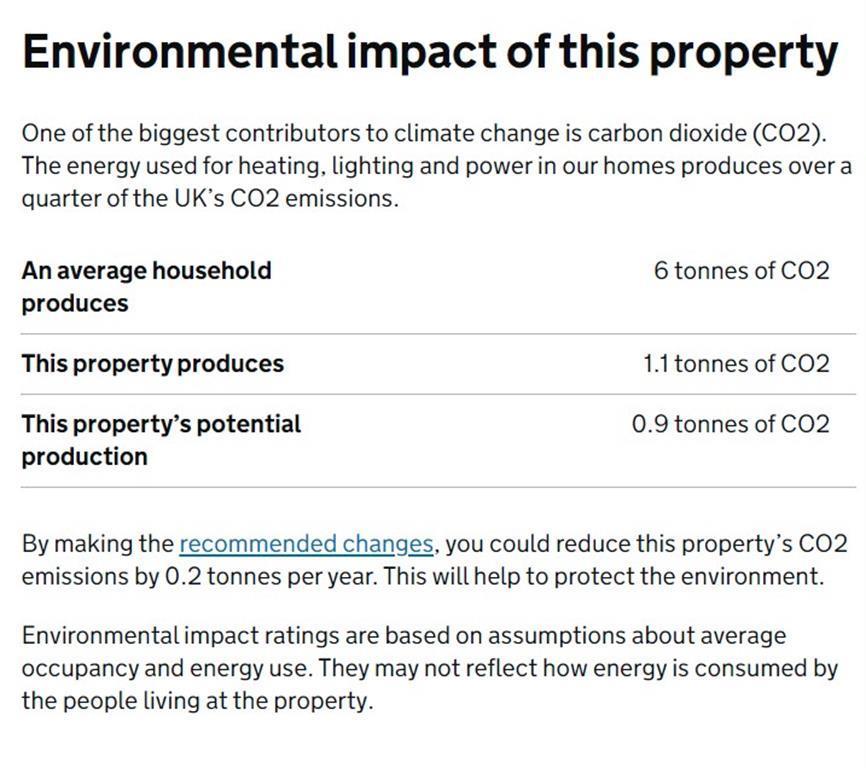Click the text 'quarter of the UK's CO2 emissions'
Viewport: 866px width, 768px height.
(208, 198)
